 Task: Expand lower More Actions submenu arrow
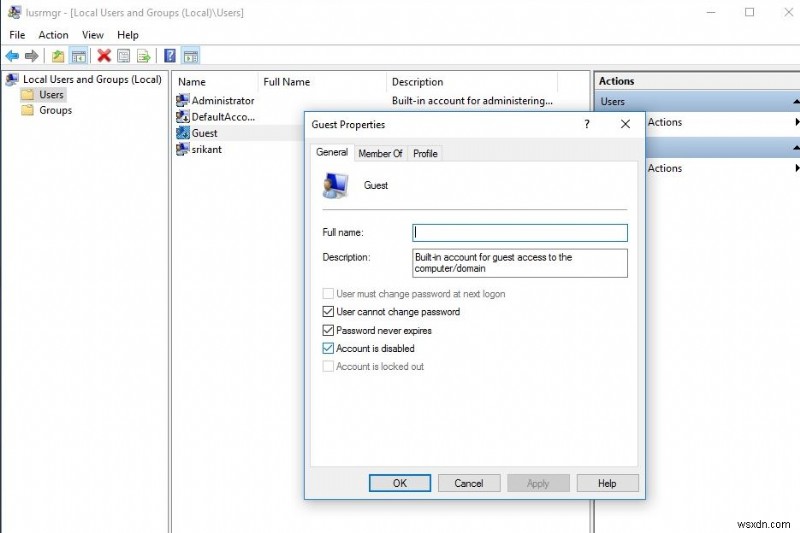click(x=797, y=168)
